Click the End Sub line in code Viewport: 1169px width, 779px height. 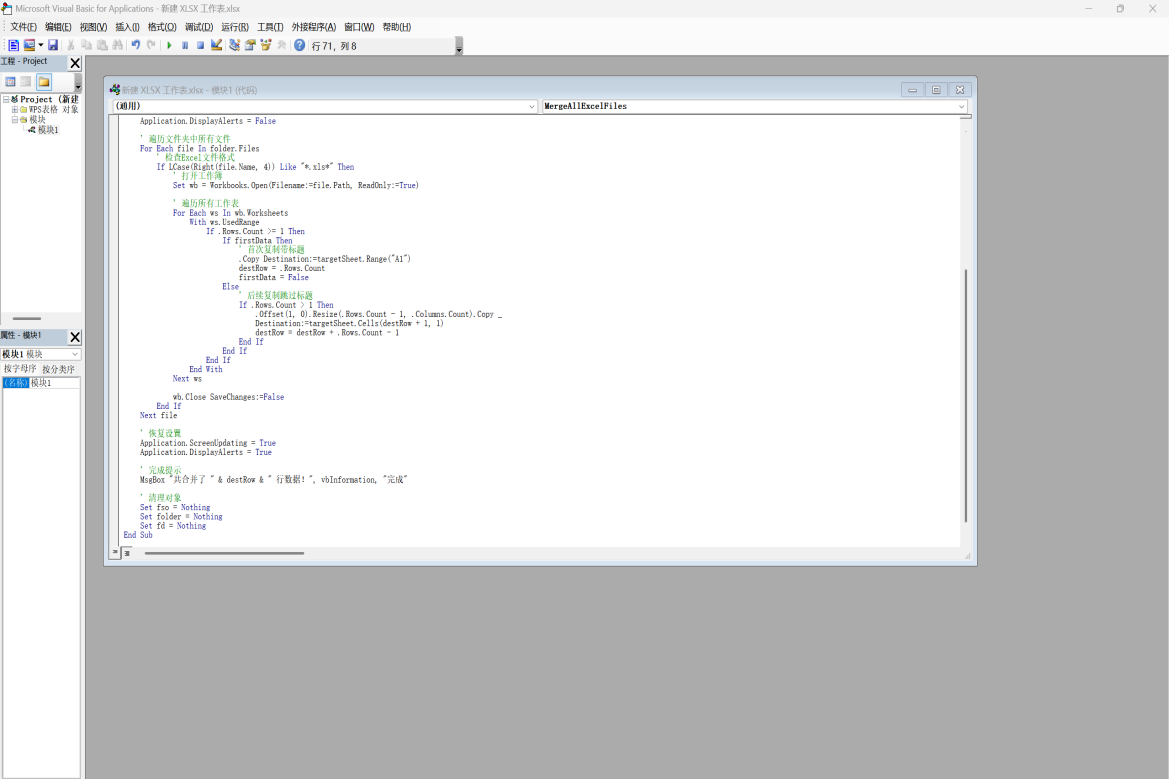pyautogui.click(x=138, y=535)
